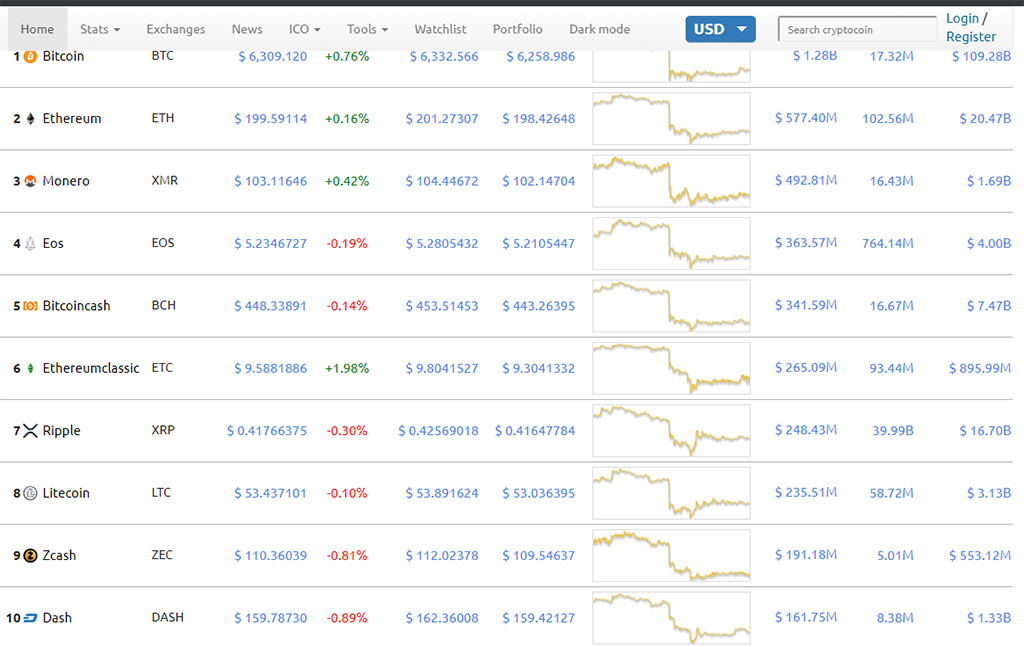This screenshot has height=647, width=1024.
Task: Open the Watchlist page
Action: [x=440, y=29]
